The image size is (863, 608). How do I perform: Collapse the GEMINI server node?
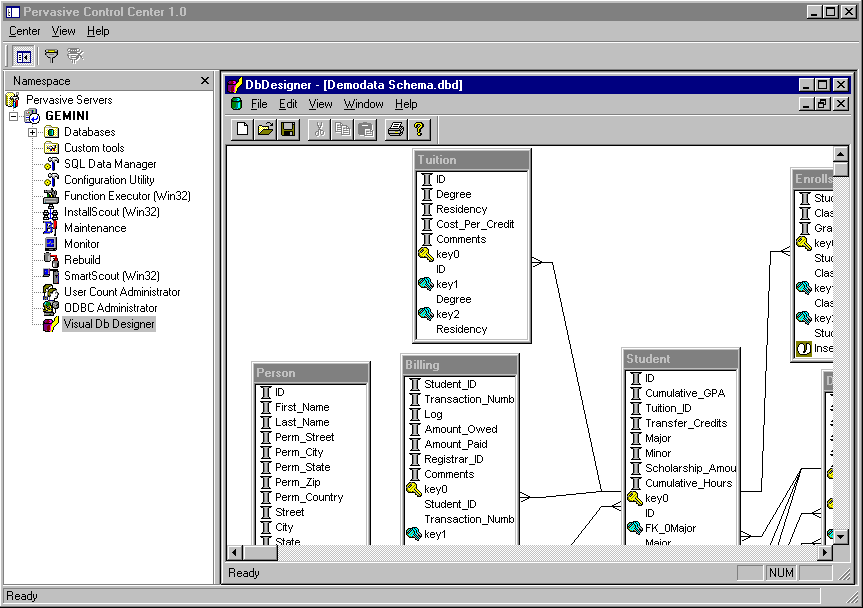pos(14,116)
